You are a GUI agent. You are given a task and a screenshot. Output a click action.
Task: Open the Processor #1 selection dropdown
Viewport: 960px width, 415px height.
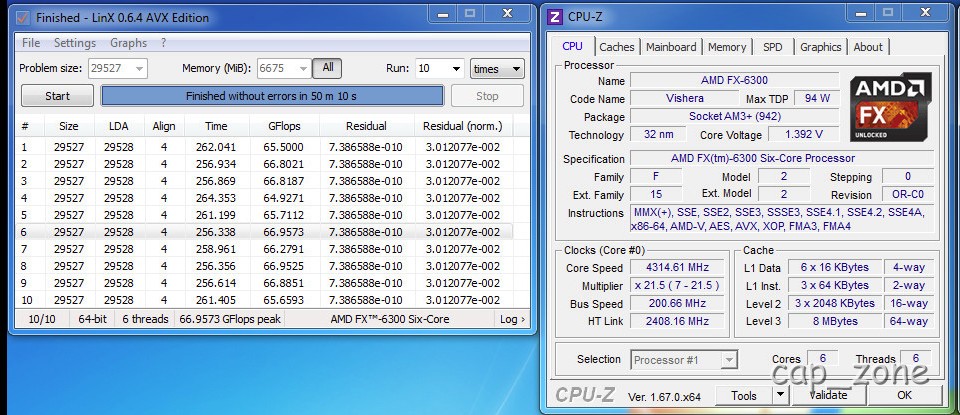click(x=684, y=360)
